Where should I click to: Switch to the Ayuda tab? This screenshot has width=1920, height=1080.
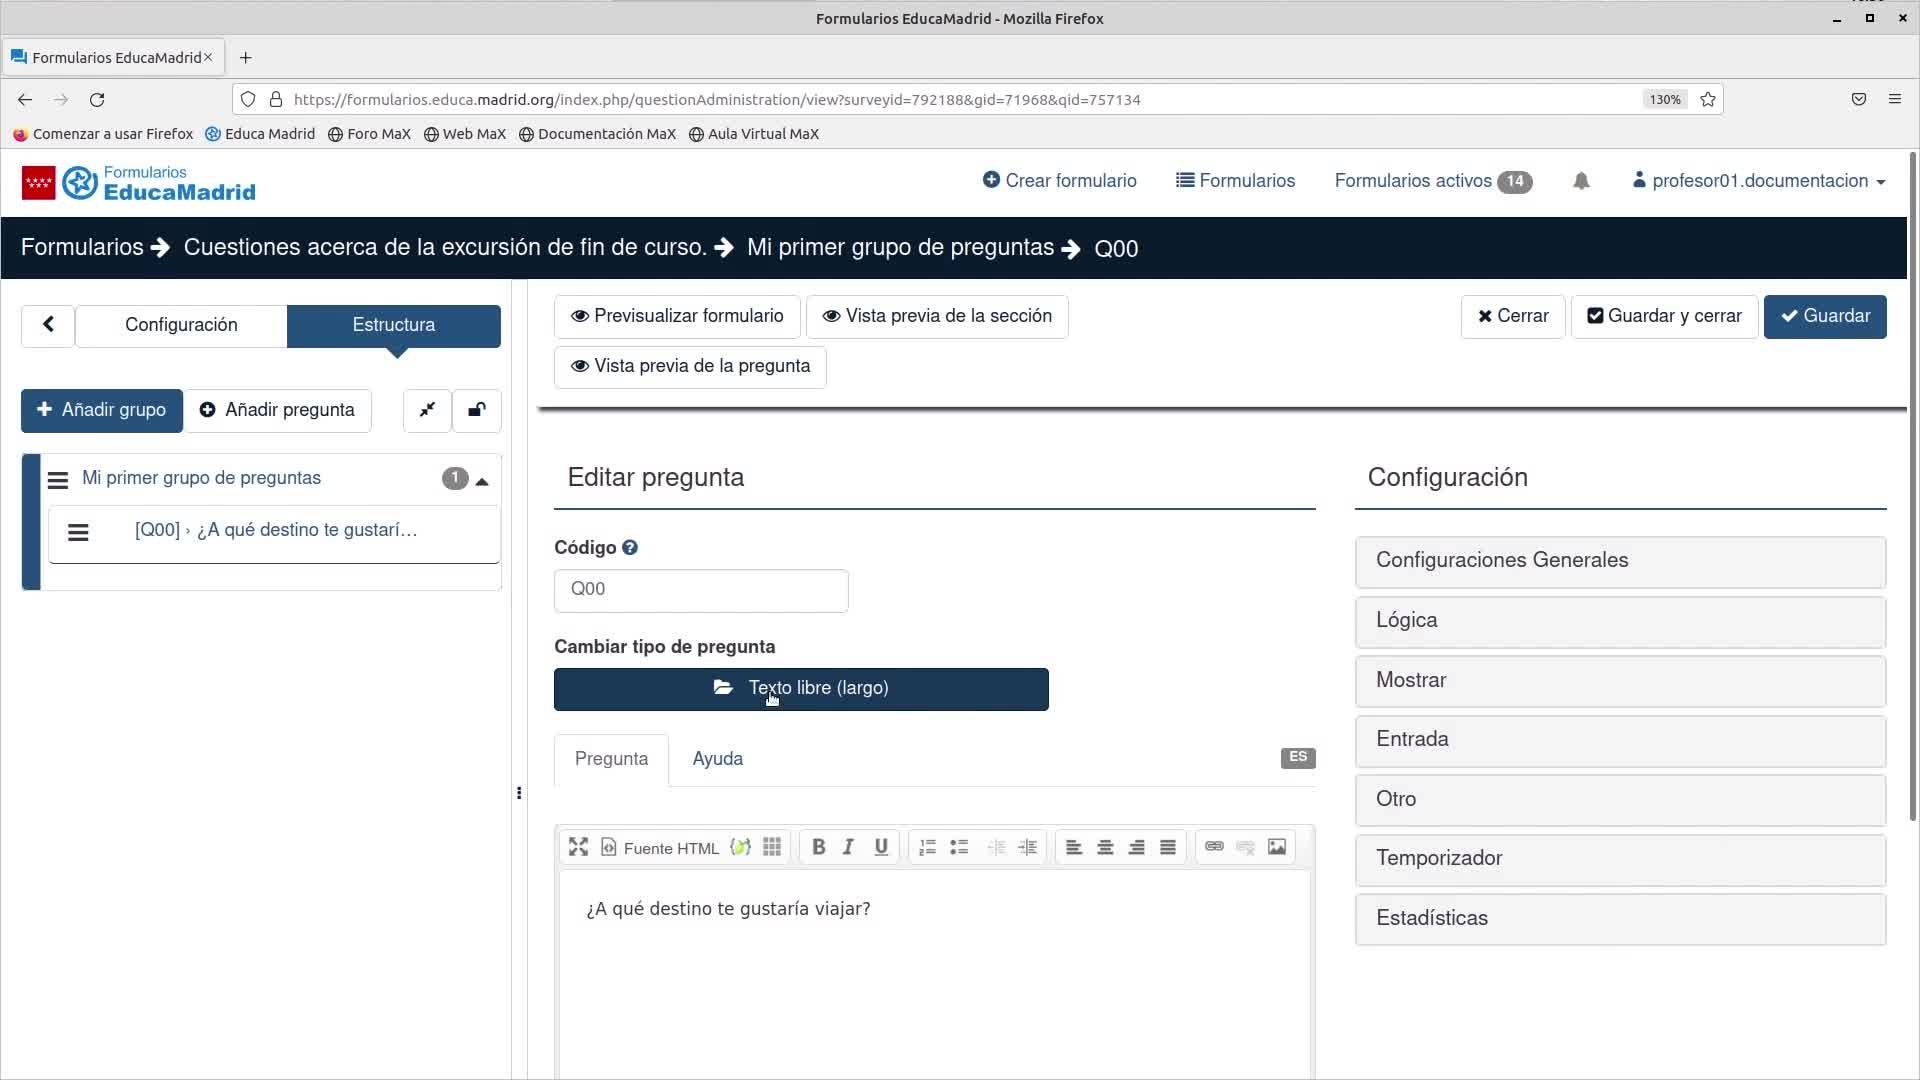click(717, 759)
